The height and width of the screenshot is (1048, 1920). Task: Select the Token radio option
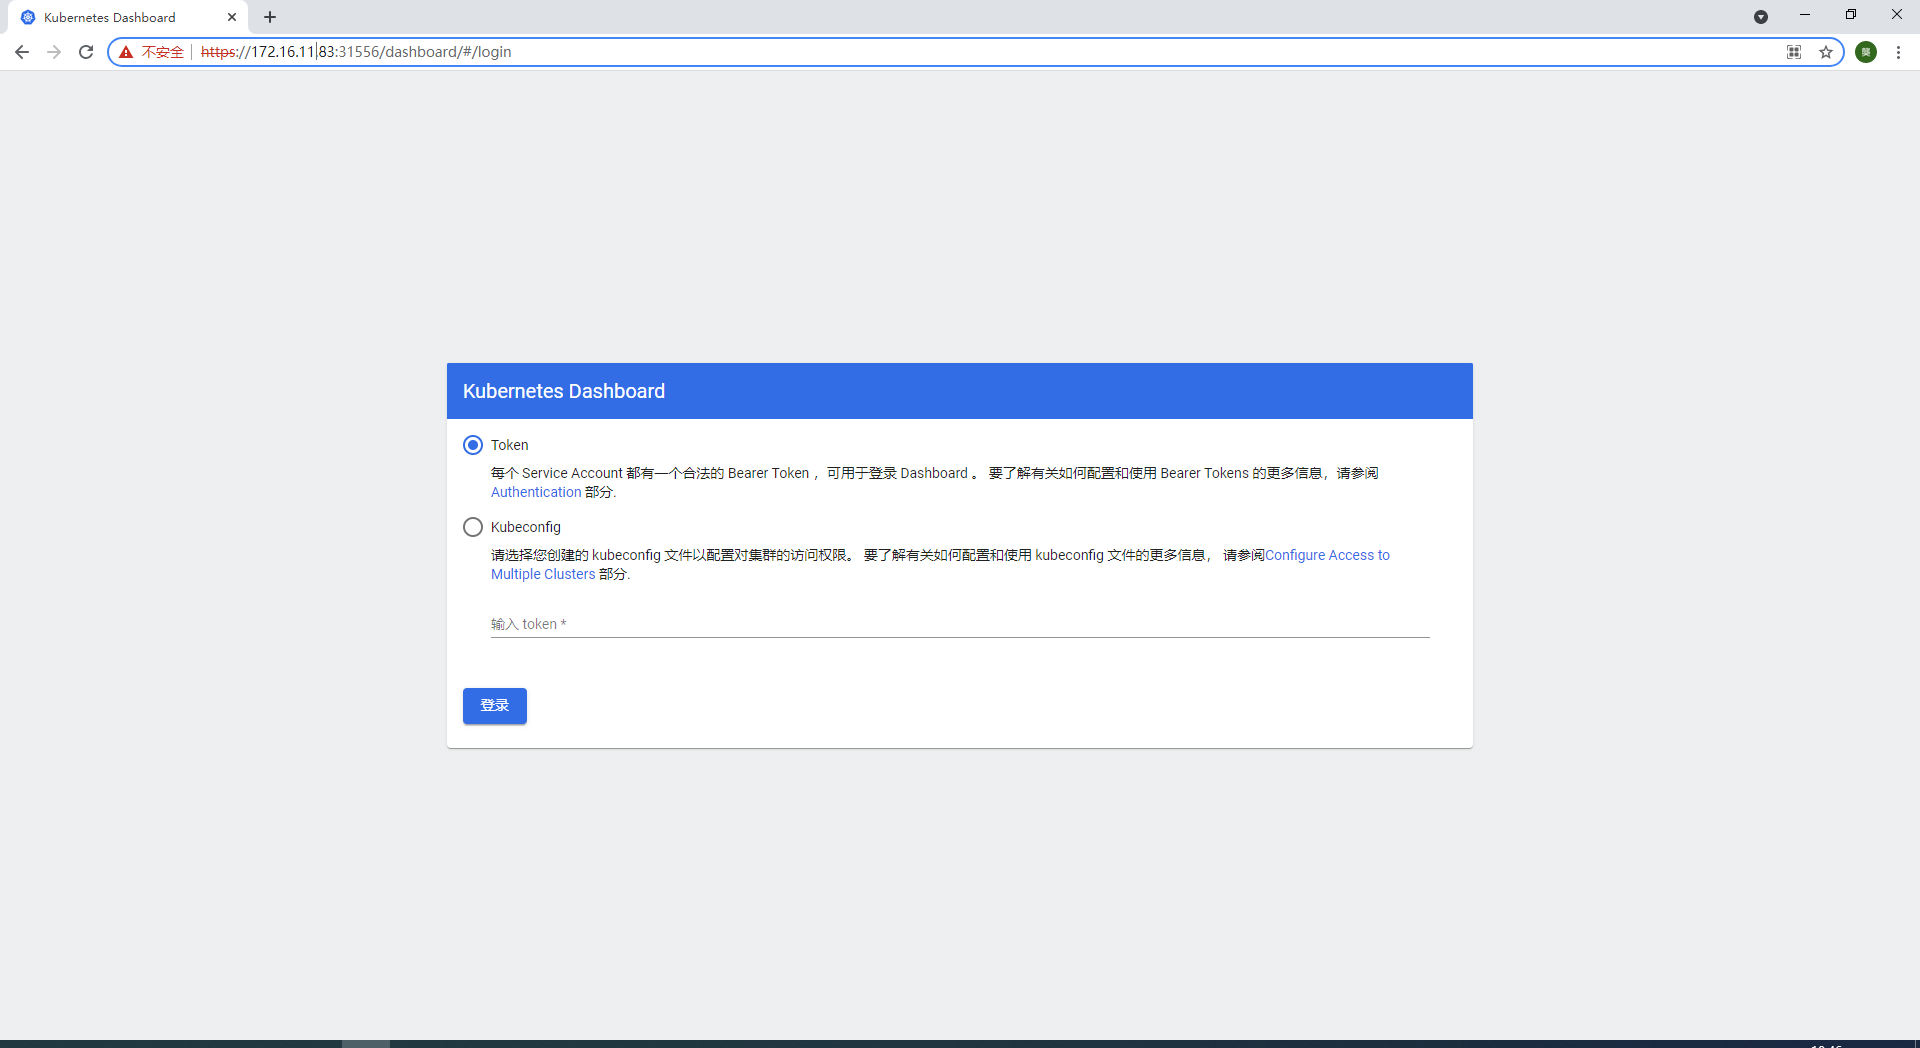pos(473,445)
